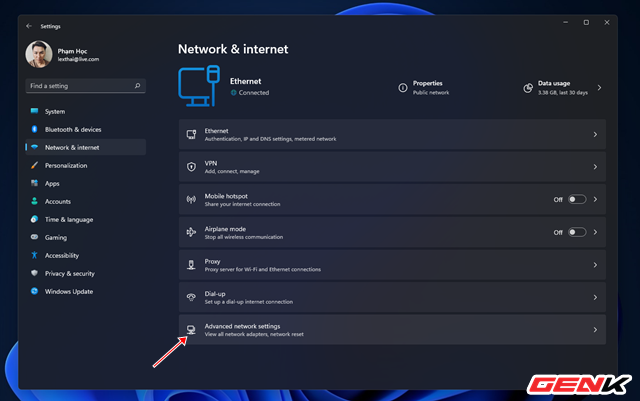Image resolution: width=640 pixels, height=401 pixels.
Task: Click the Privacy shield icon in sidebar
Action: click(x=34, y=273)
